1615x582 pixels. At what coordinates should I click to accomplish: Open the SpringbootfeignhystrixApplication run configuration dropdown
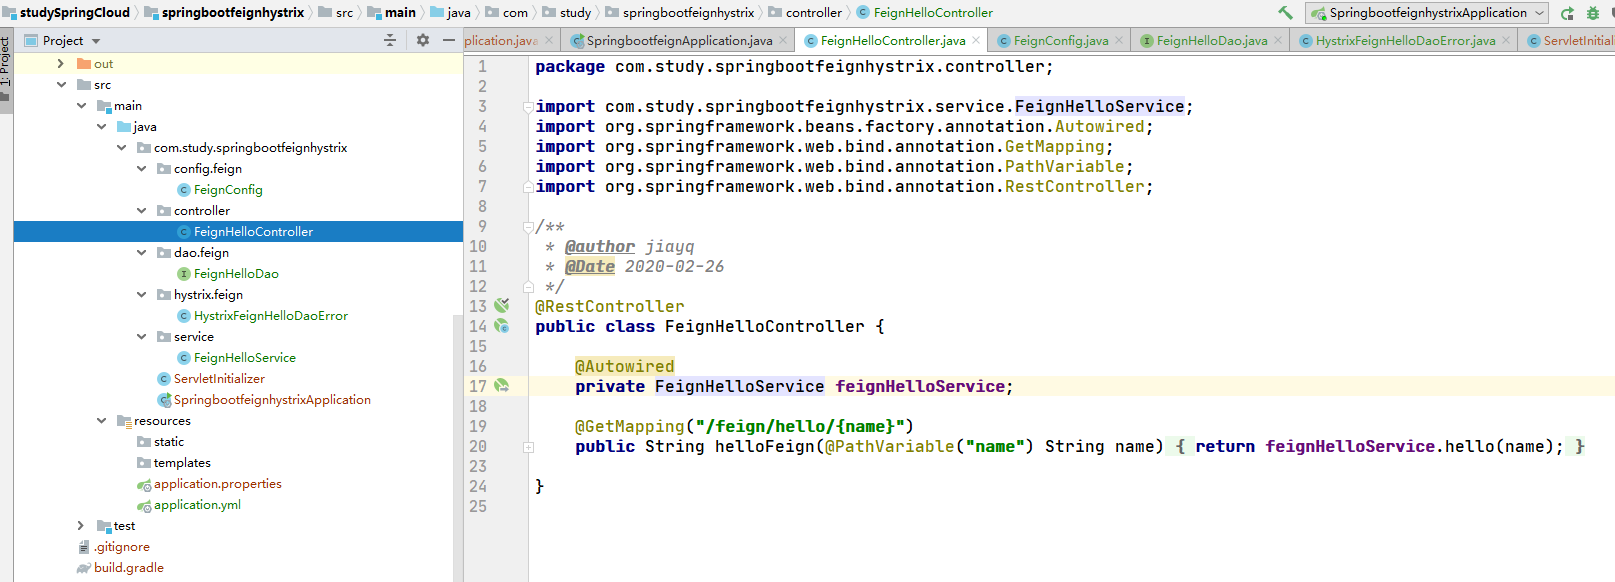1427,13
